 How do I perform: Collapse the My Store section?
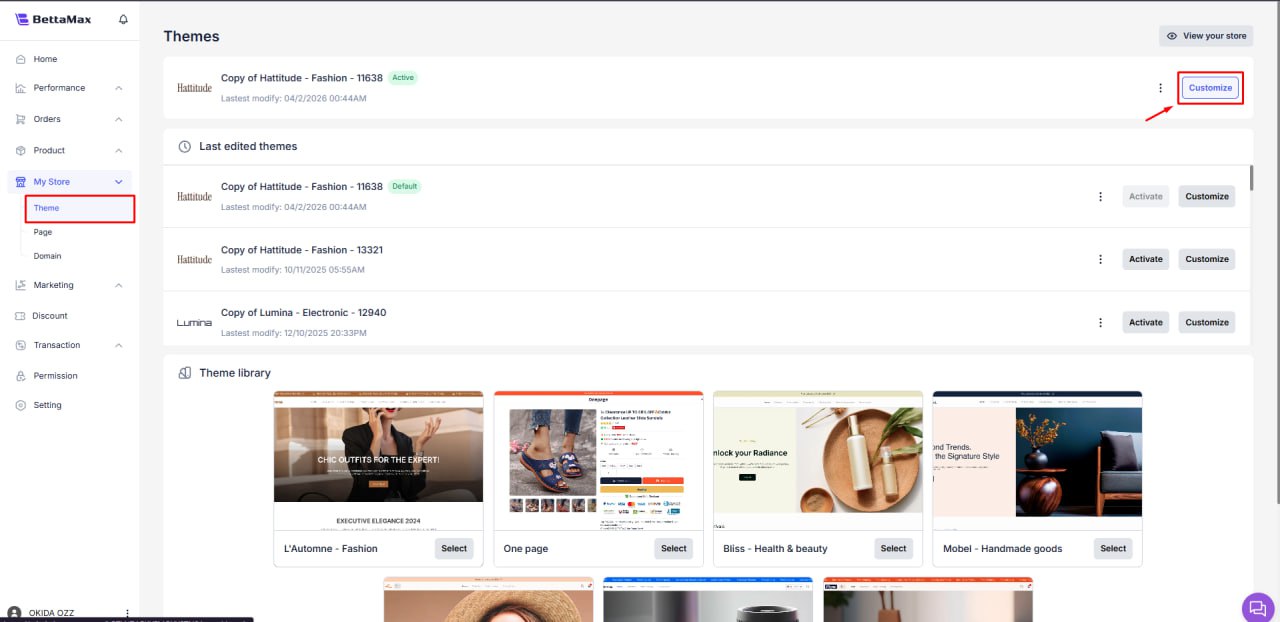(119, 182)
